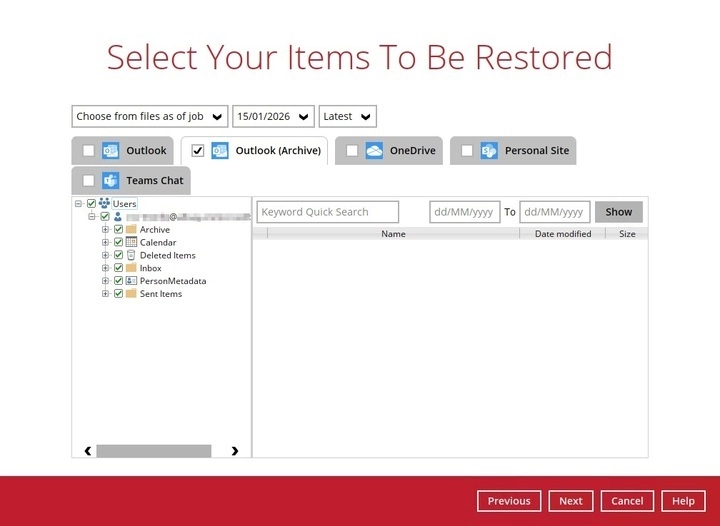Click the end date field after 'To'
Image resolution: width=720 pixels, height=526 pixels.
554,212
